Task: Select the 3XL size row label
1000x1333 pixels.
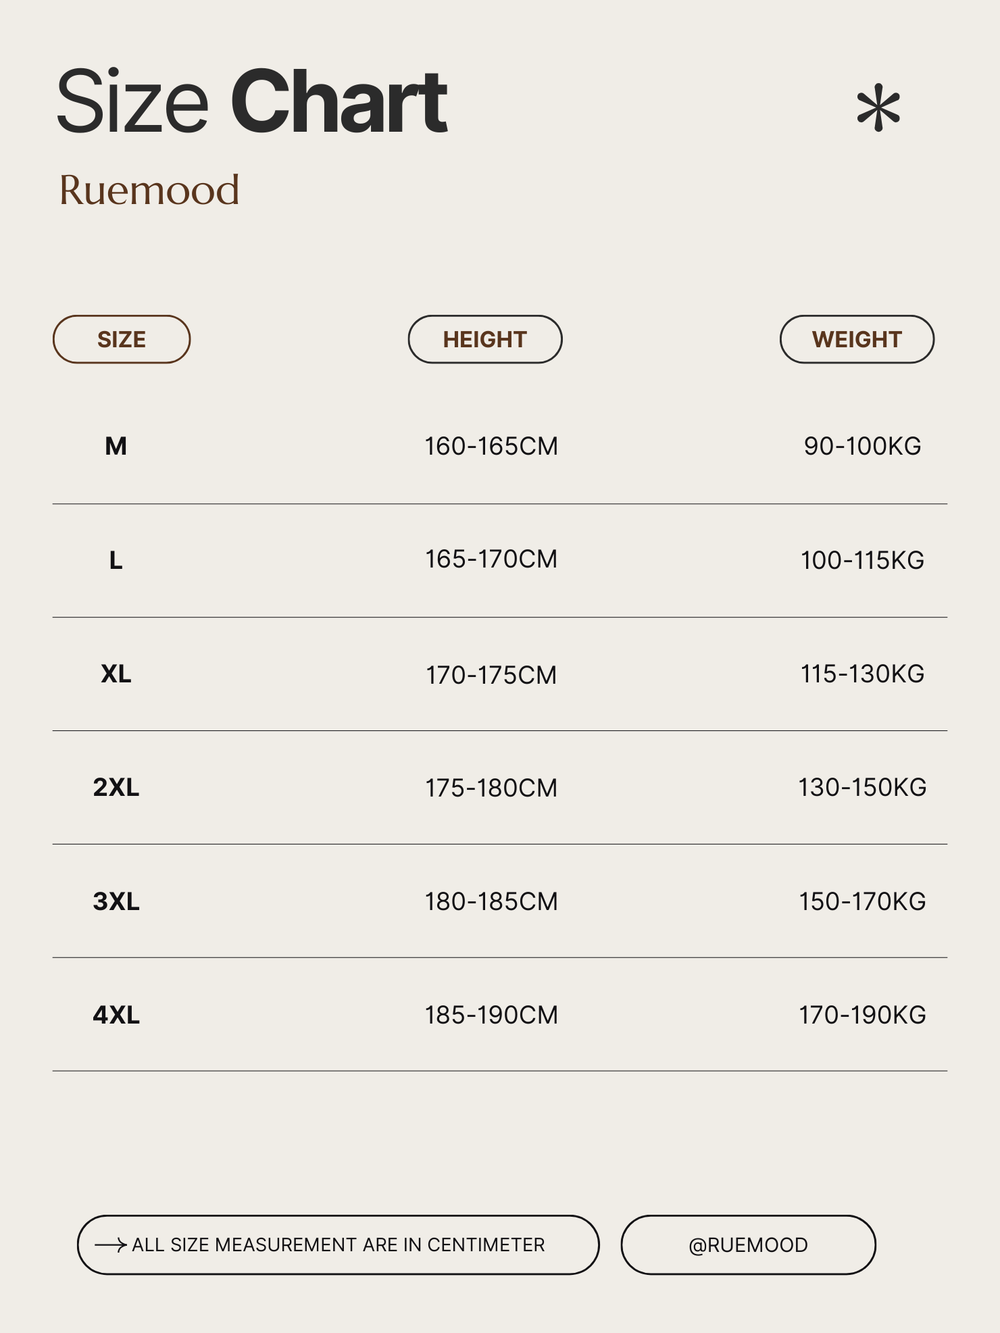Action: click(x=116, y=901)
